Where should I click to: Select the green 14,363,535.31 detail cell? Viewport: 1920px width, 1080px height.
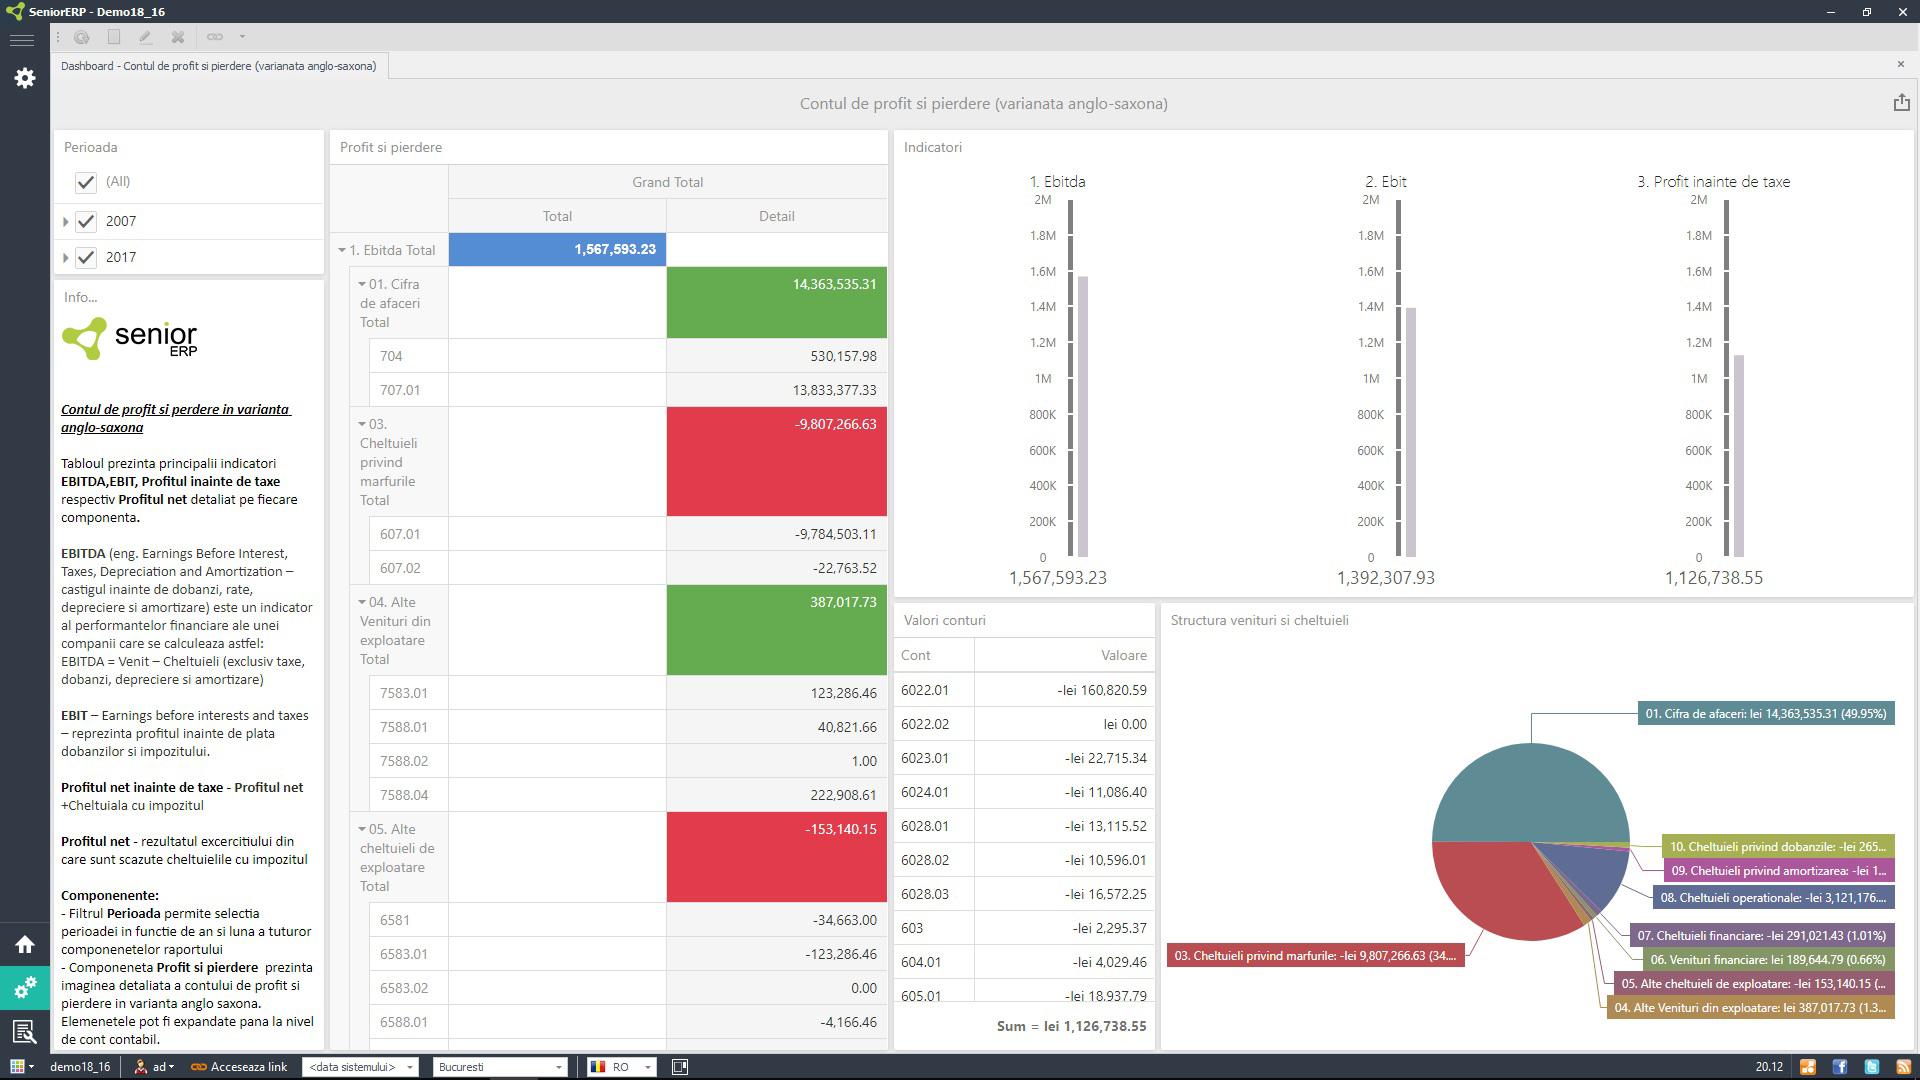coord(776,302)
